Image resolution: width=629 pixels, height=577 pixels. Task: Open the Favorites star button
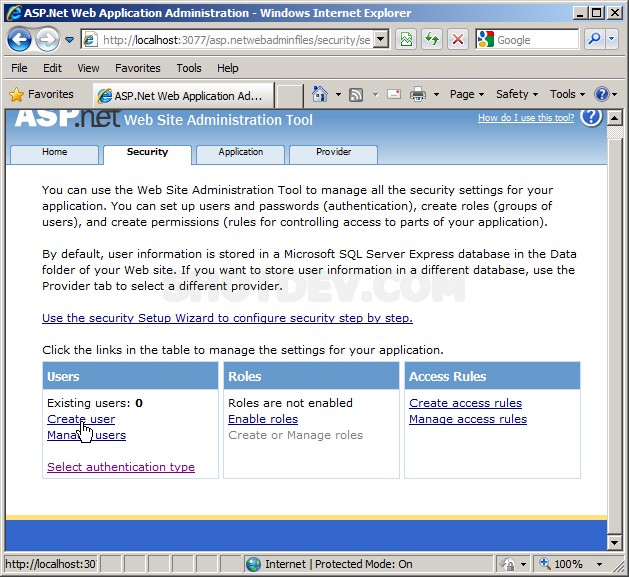41,94
